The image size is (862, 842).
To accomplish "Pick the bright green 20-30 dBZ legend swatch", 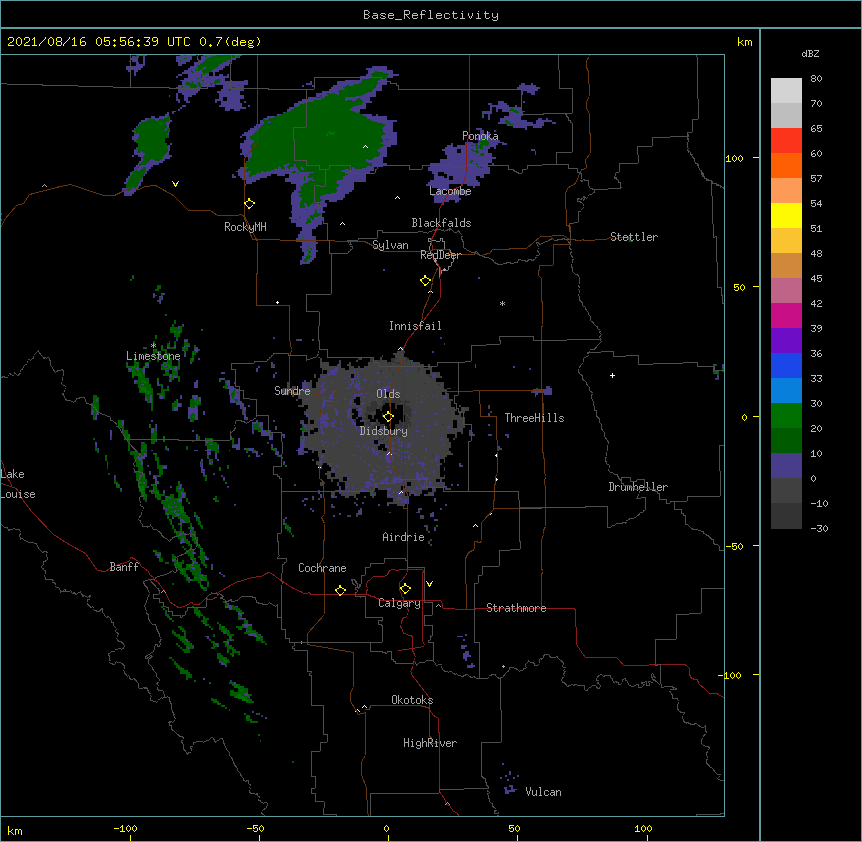I will click(786, 416).
